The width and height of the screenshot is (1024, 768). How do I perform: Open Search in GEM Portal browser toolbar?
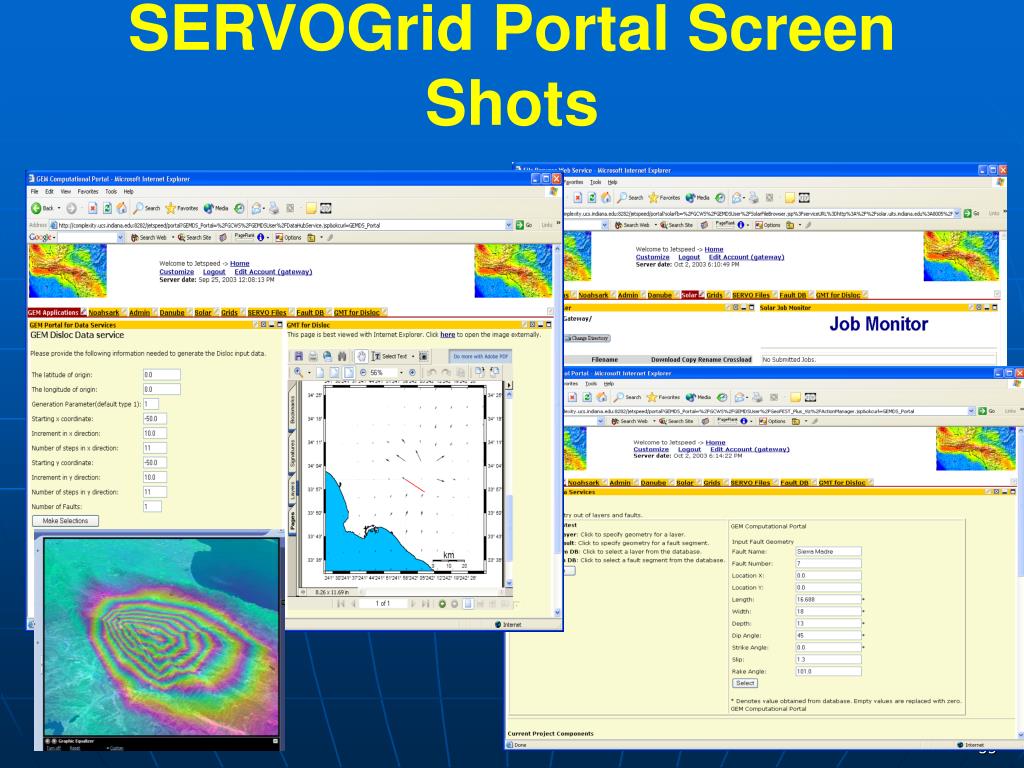pyautogui.click(x=146, y=208)
